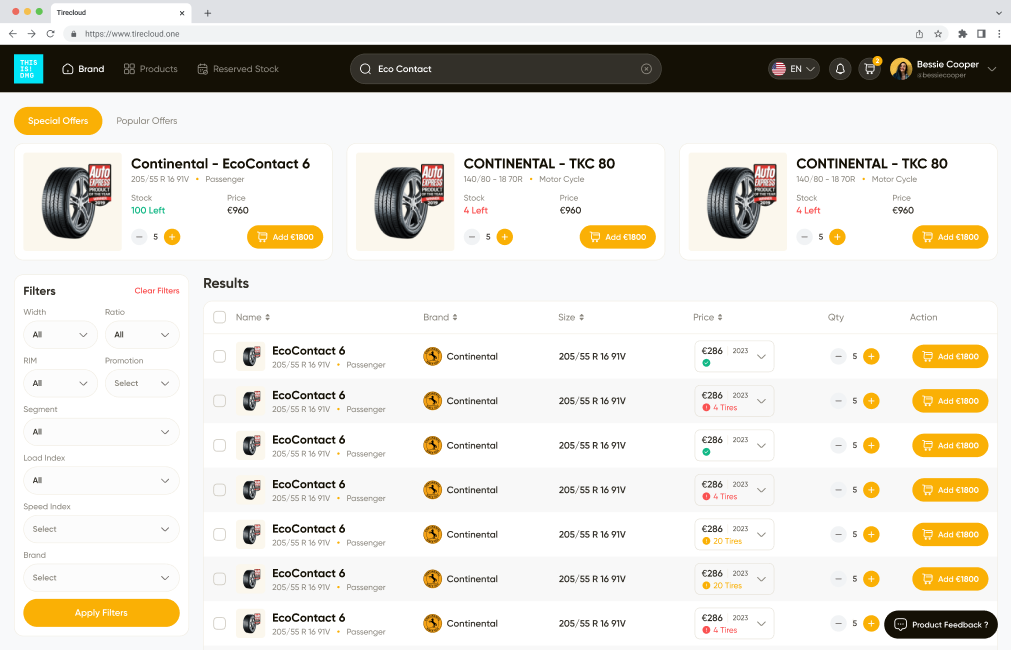Screen dimensions: 1011x650
Task: Open the notifications bell
Action: [840, 69]
